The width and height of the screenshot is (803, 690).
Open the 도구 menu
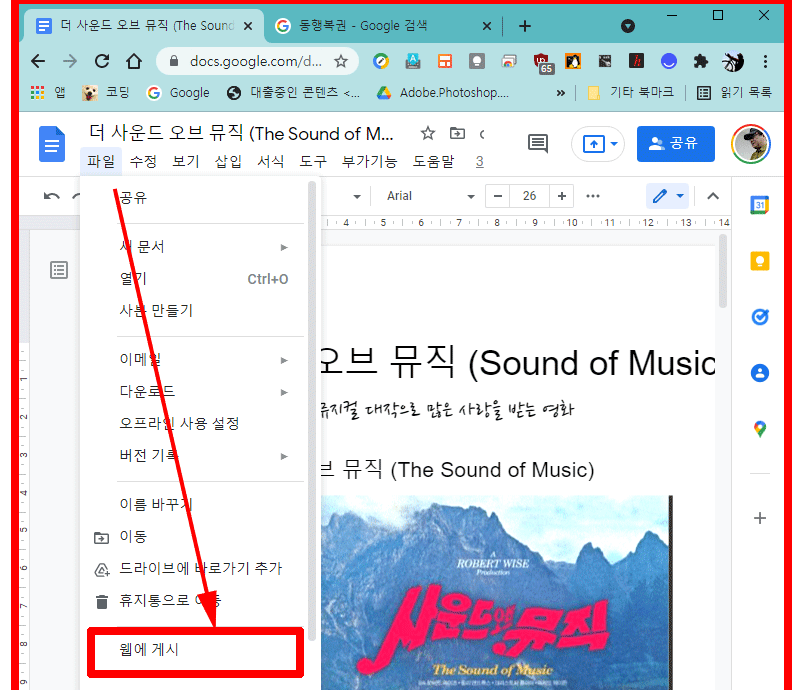pos(313,161)
